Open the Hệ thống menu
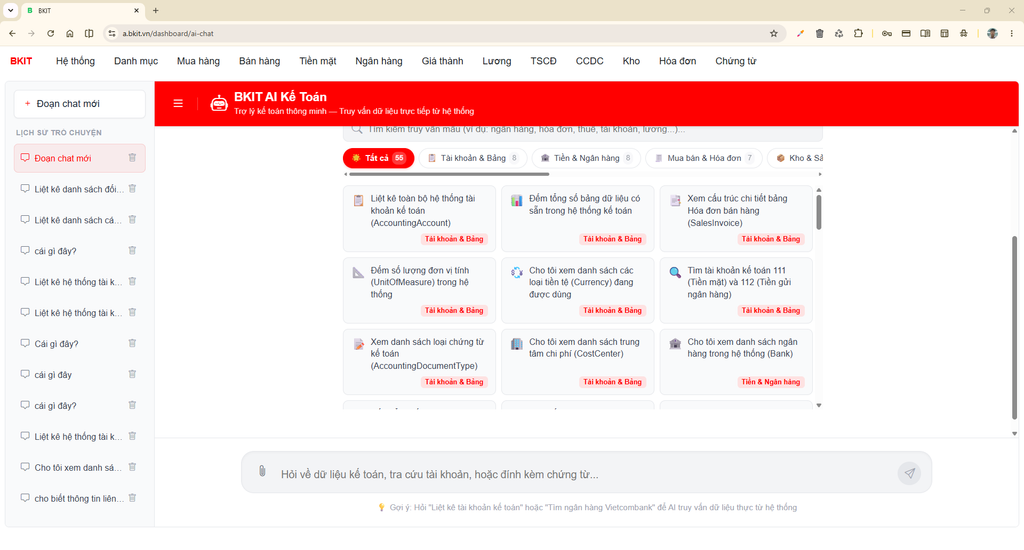Image resolution: width=1024 pixels, height=550 pixels. click(x=75, y=61)
